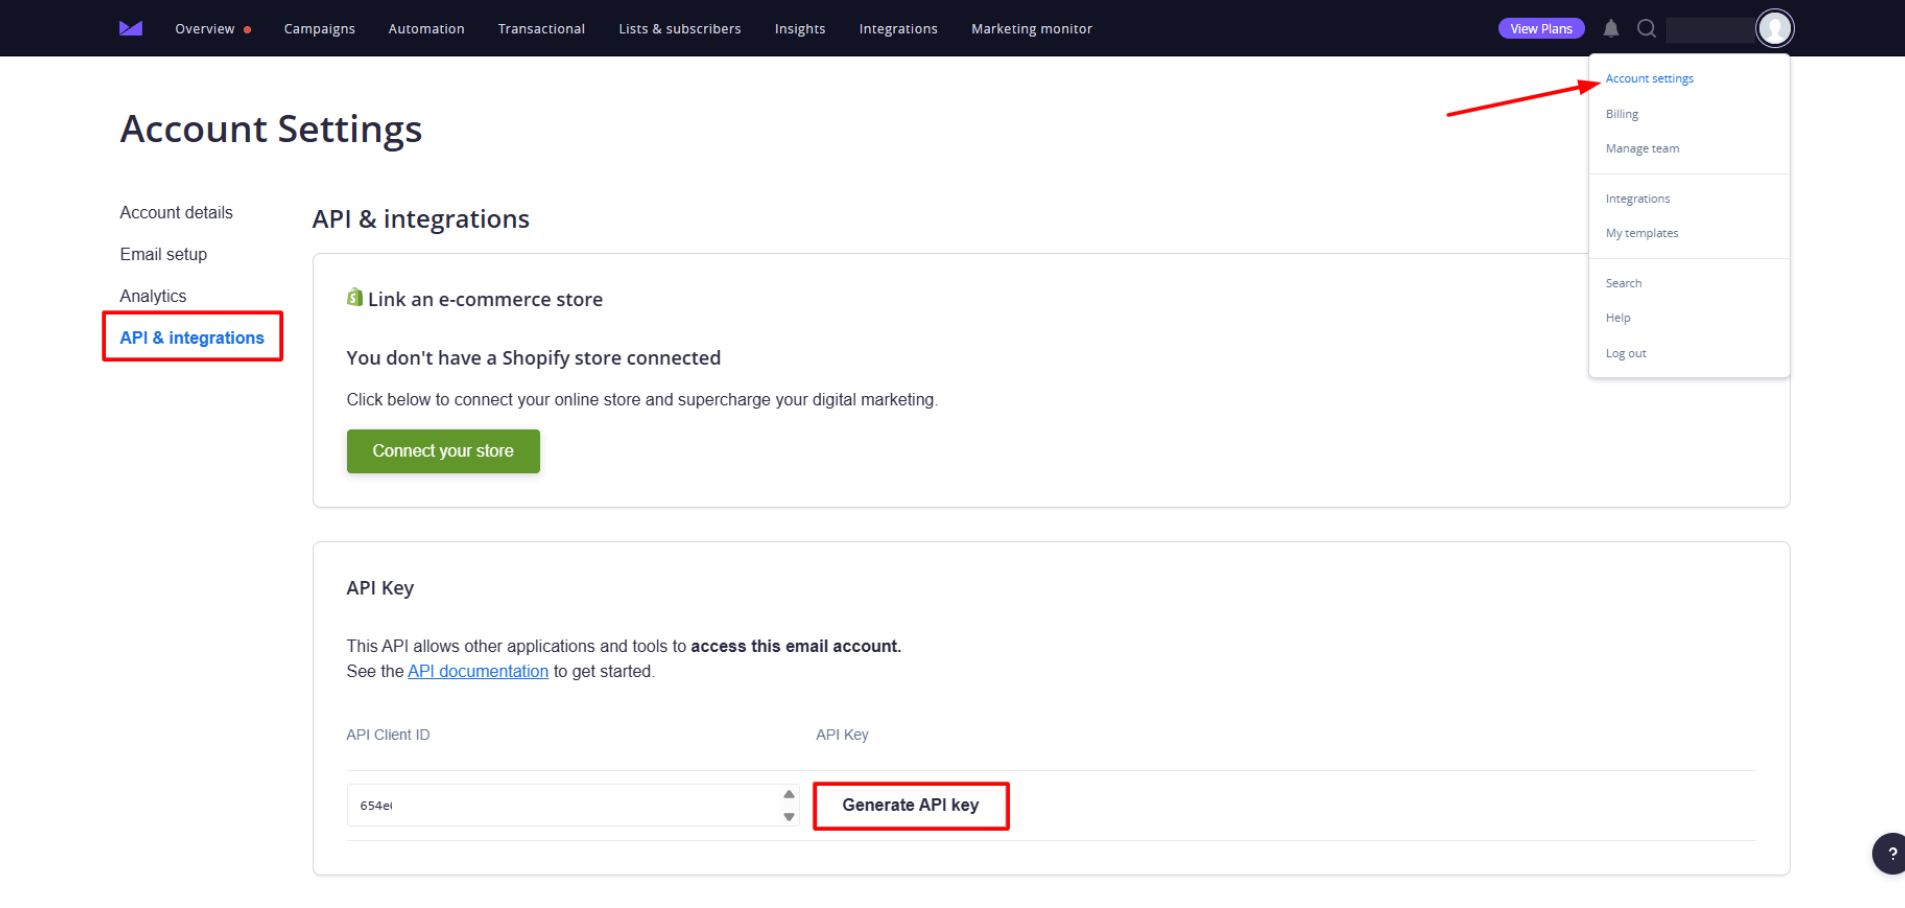This screenshot has width=1905, height=908.
Task: Open My templates from account menu
Action: [1641, 232]
